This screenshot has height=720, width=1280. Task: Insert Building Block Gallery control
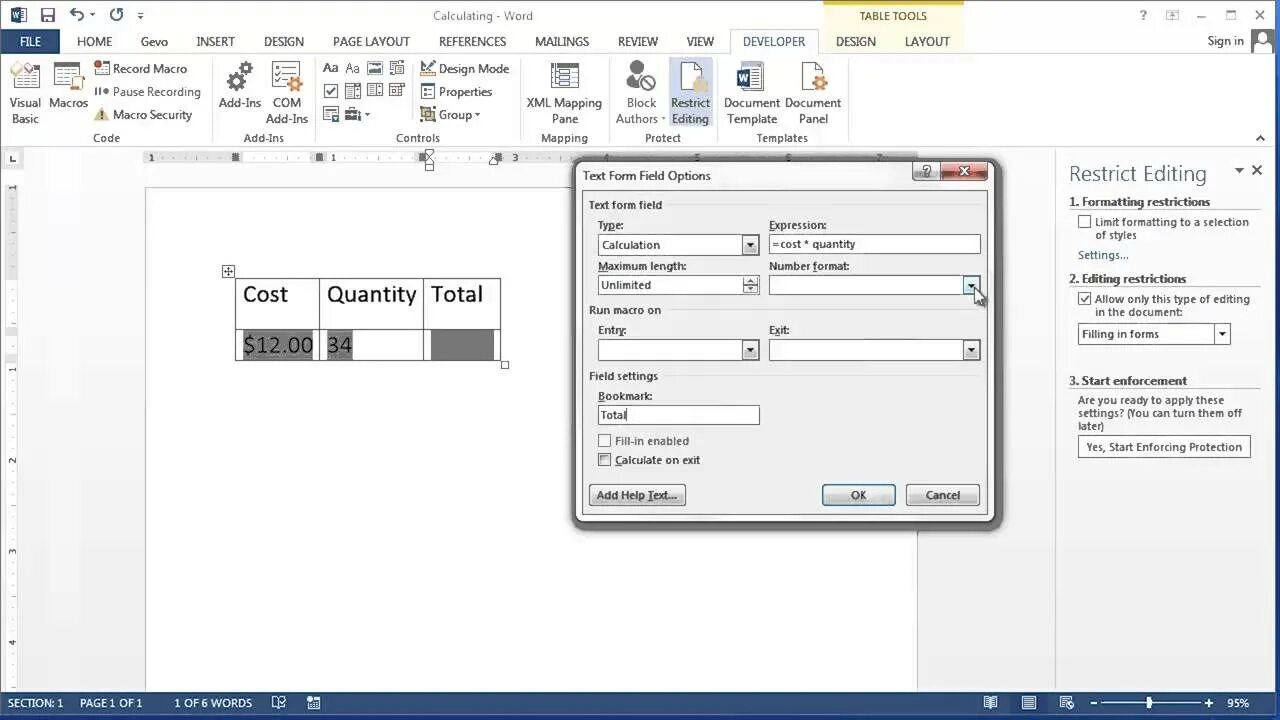(x=397, y=68)
